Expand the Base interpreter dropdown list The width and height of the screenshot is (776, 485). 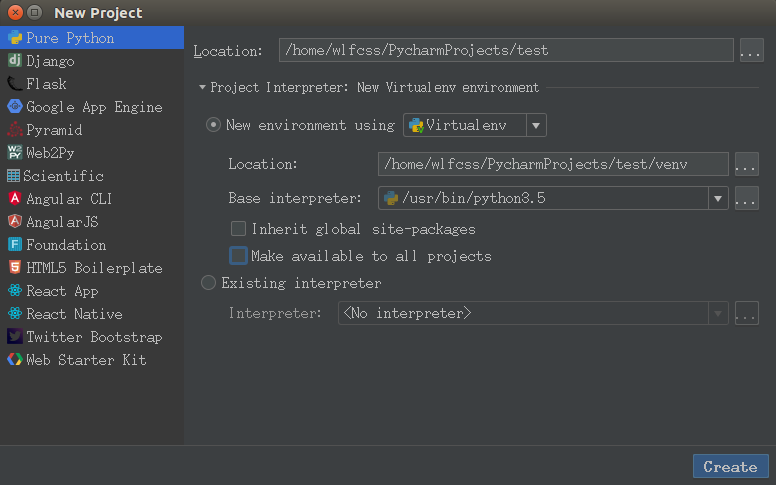tap(717, 198)
